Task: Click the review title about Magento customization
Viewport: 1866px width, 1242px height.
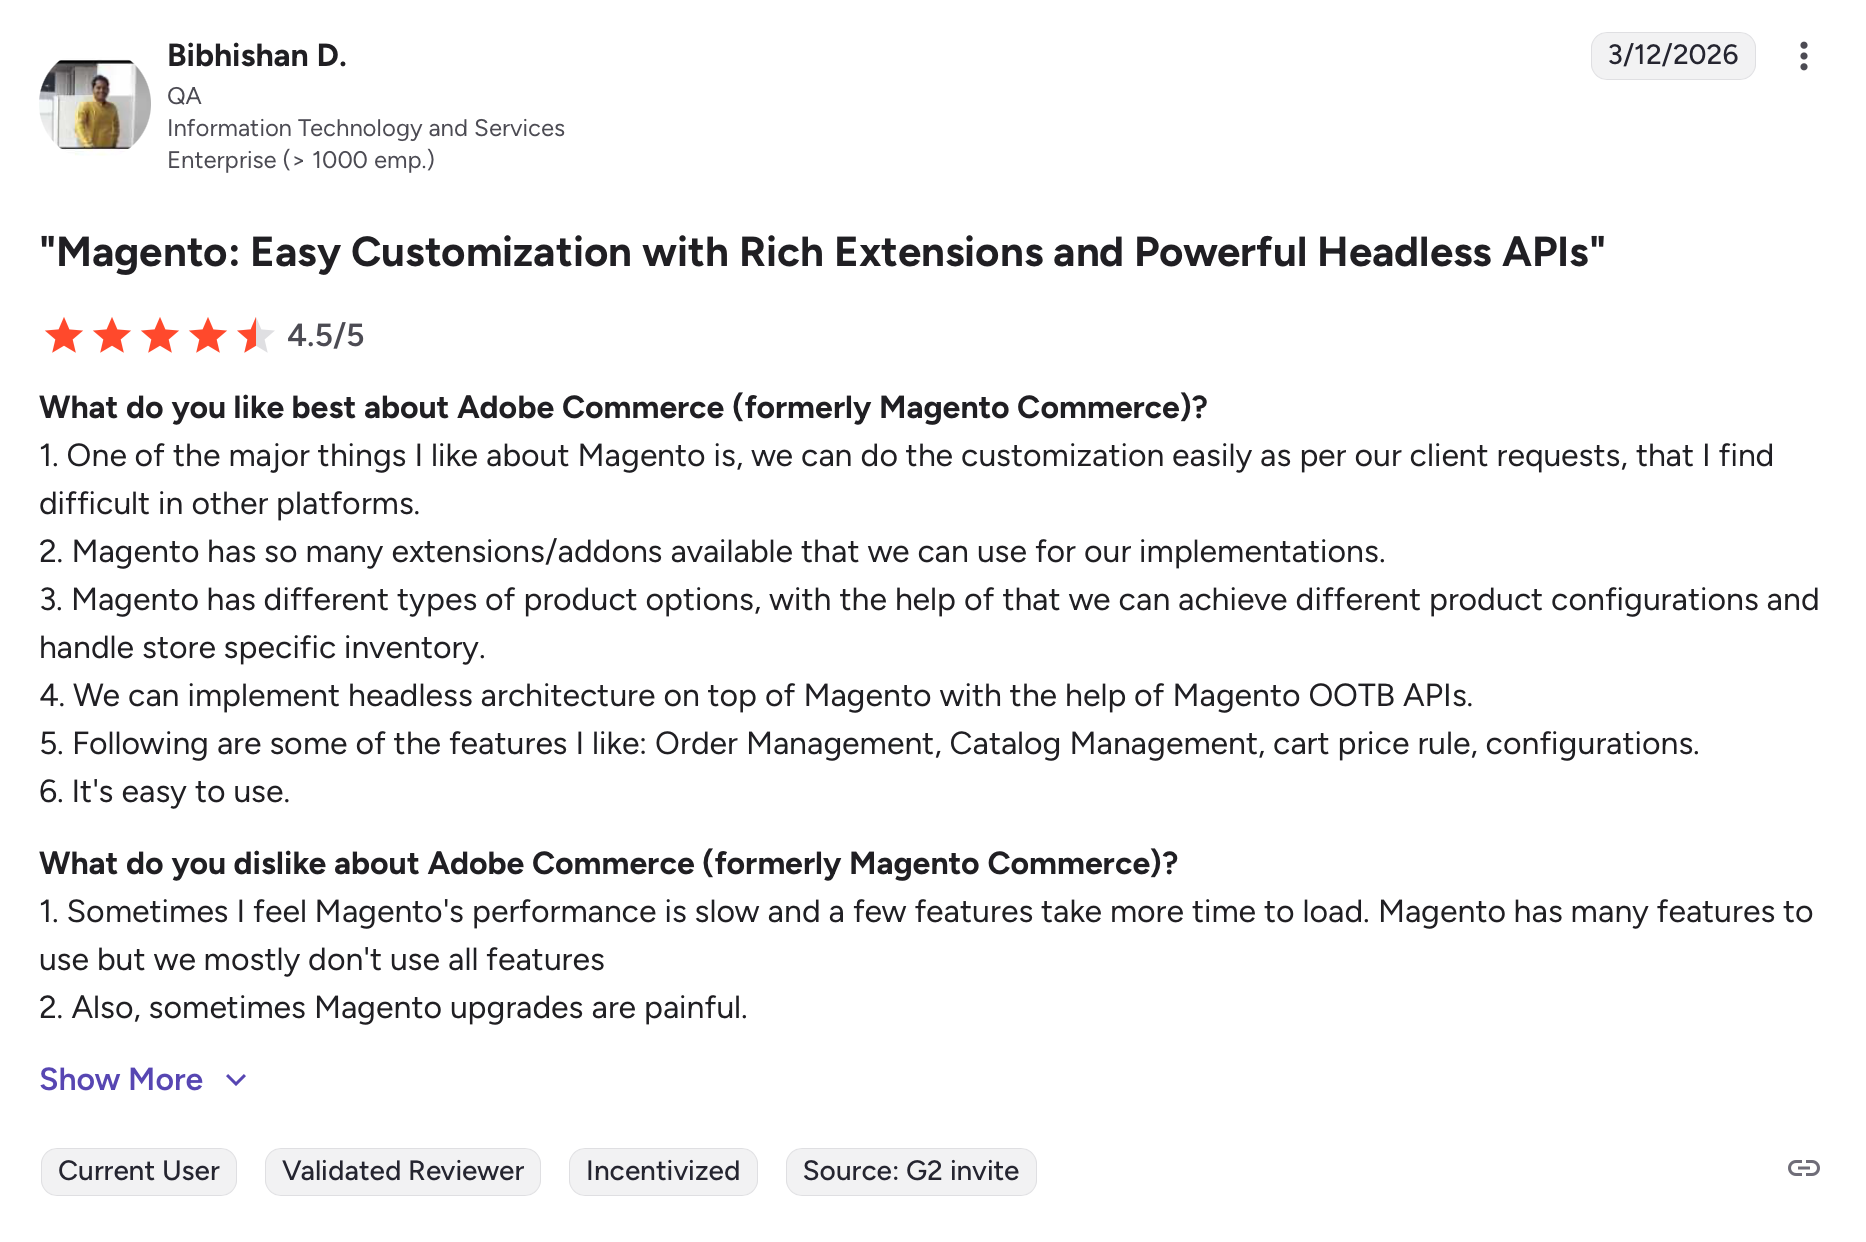Action: [x=821, y=252]
